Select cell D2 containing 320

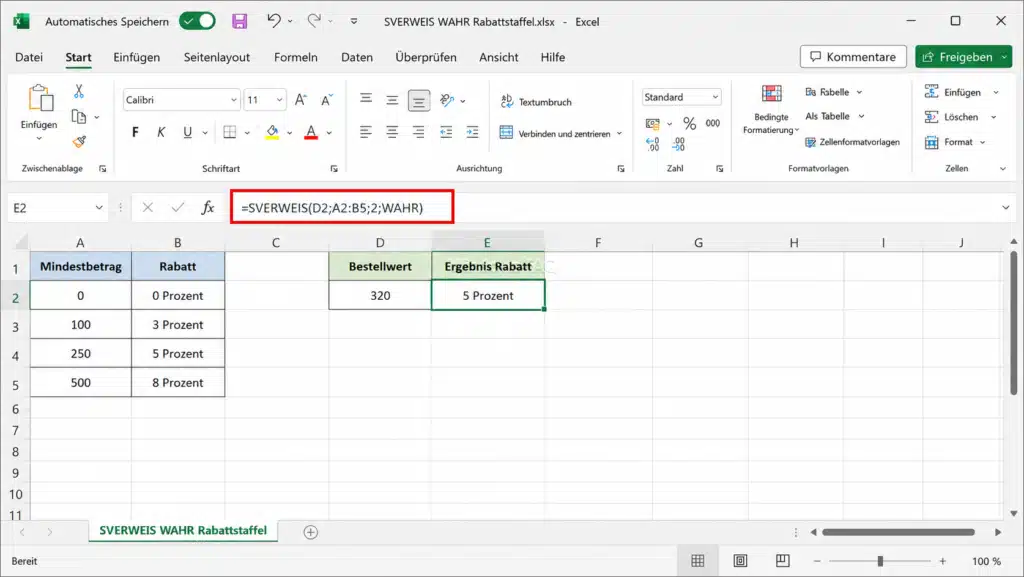(x=380, y=296)
